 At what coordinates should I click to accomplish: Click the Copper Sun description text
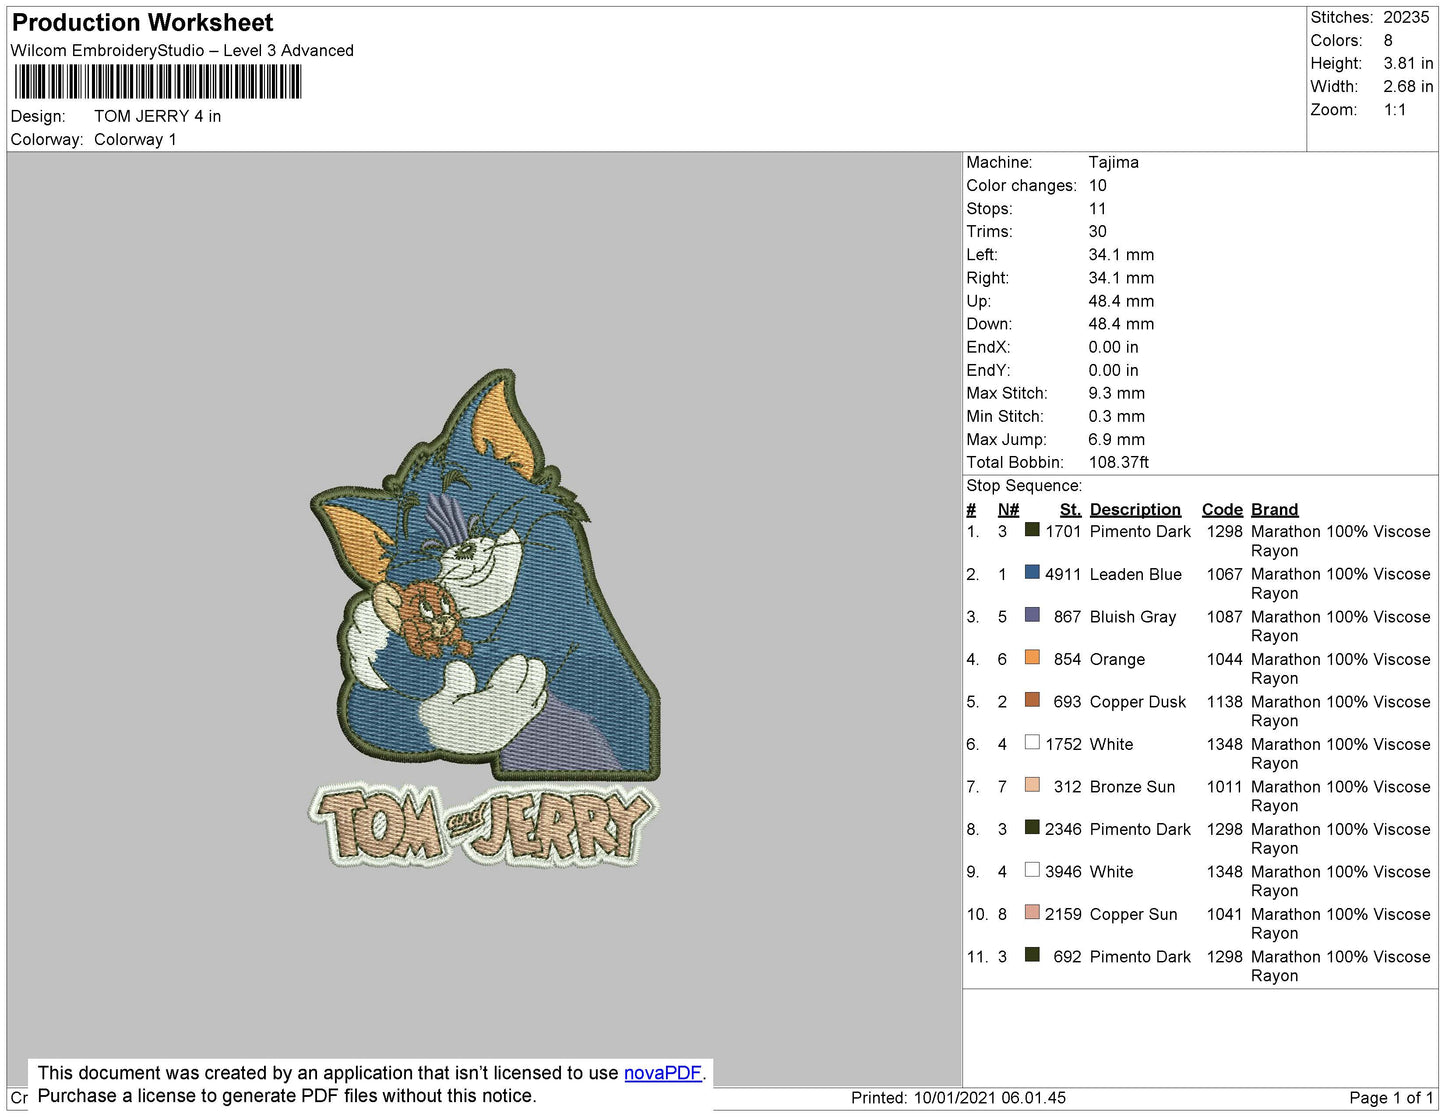coord(1134,914)
